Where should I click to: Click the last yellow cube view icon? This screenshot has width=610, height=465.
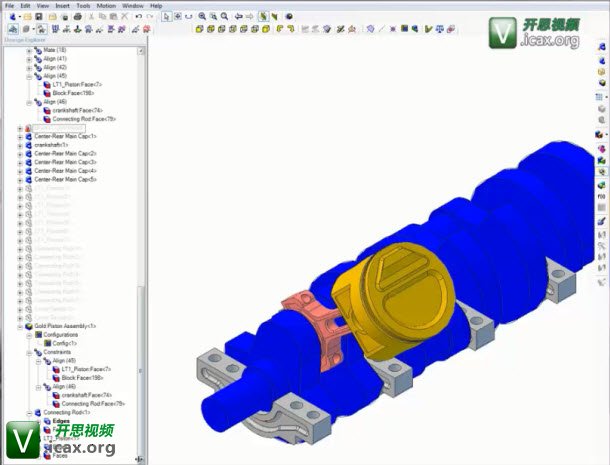coord(266,29)
